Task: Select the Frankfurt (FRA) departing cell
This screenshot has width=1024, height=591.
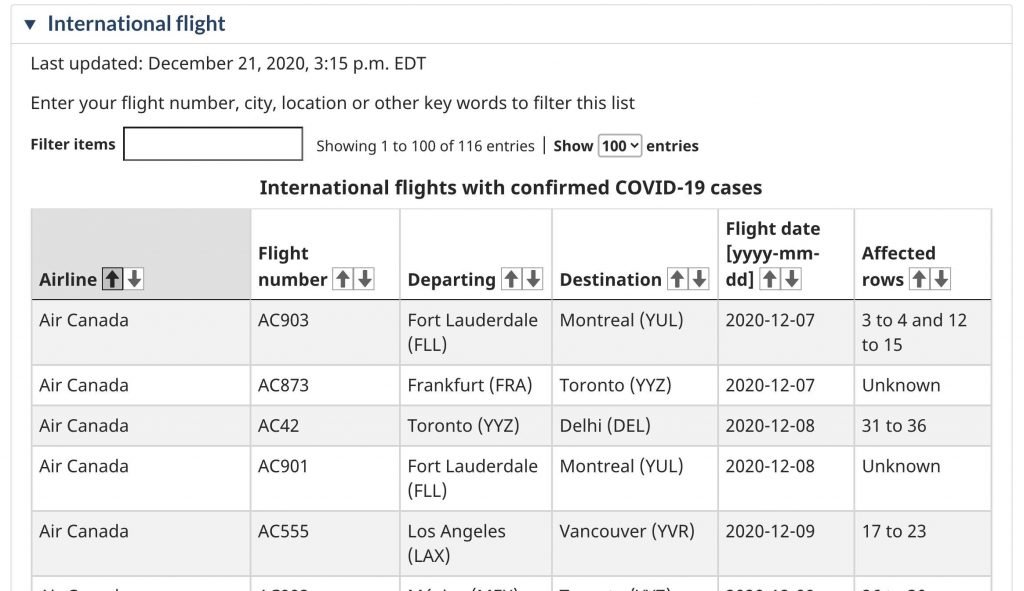Action: (475, 385)
